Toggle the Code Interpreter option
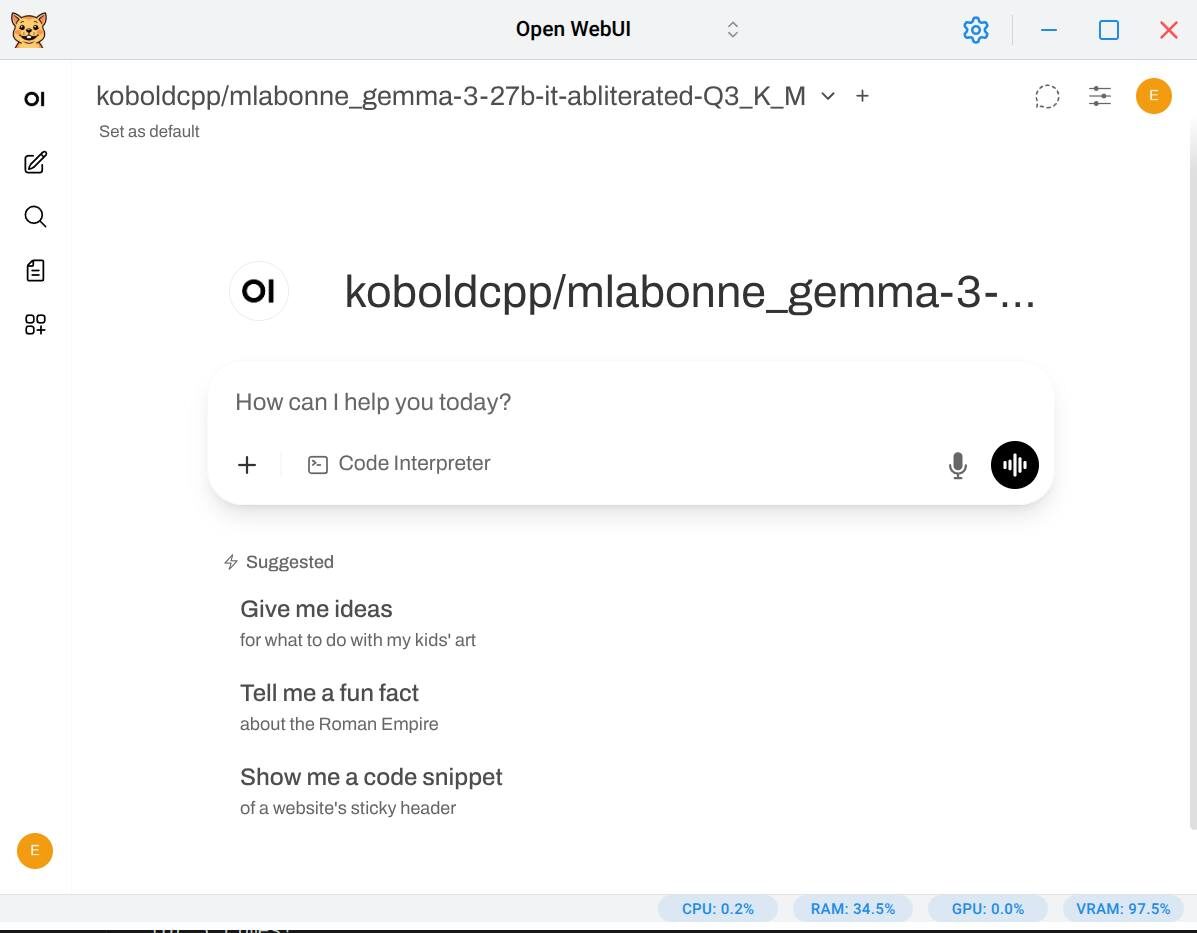This screenshot has width=1197, height=933. coord(399,463)
